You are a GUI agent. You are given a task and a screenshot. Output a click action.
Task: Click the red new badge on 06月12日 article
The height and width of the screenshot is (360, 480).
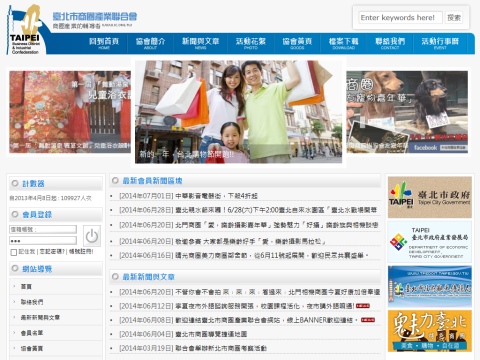click(363, 306)
